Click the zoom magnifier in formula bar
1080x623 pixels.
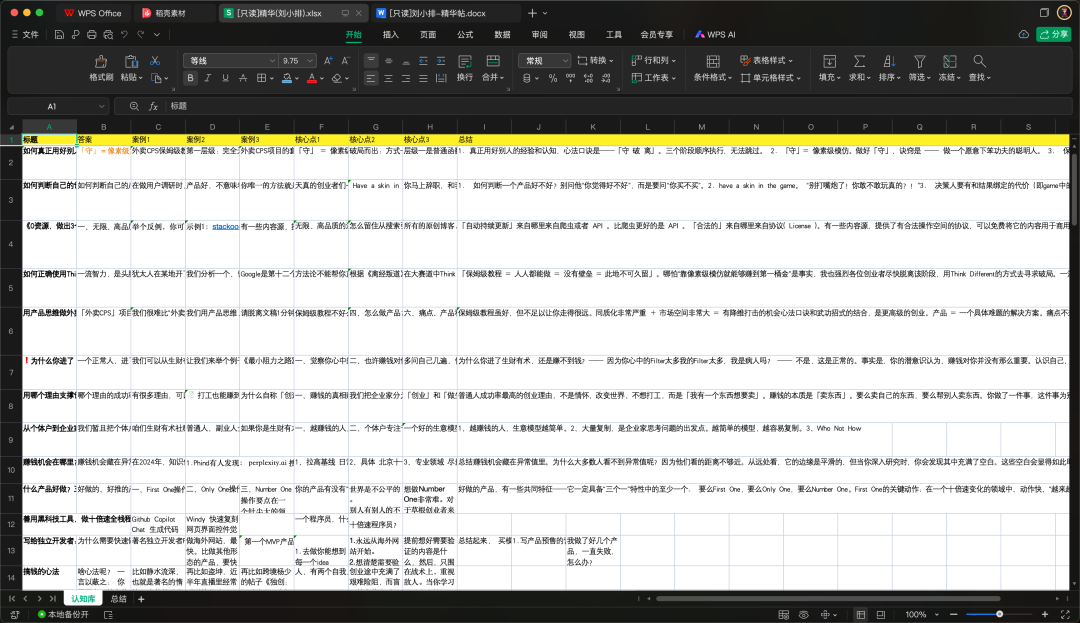pos(134,106)
